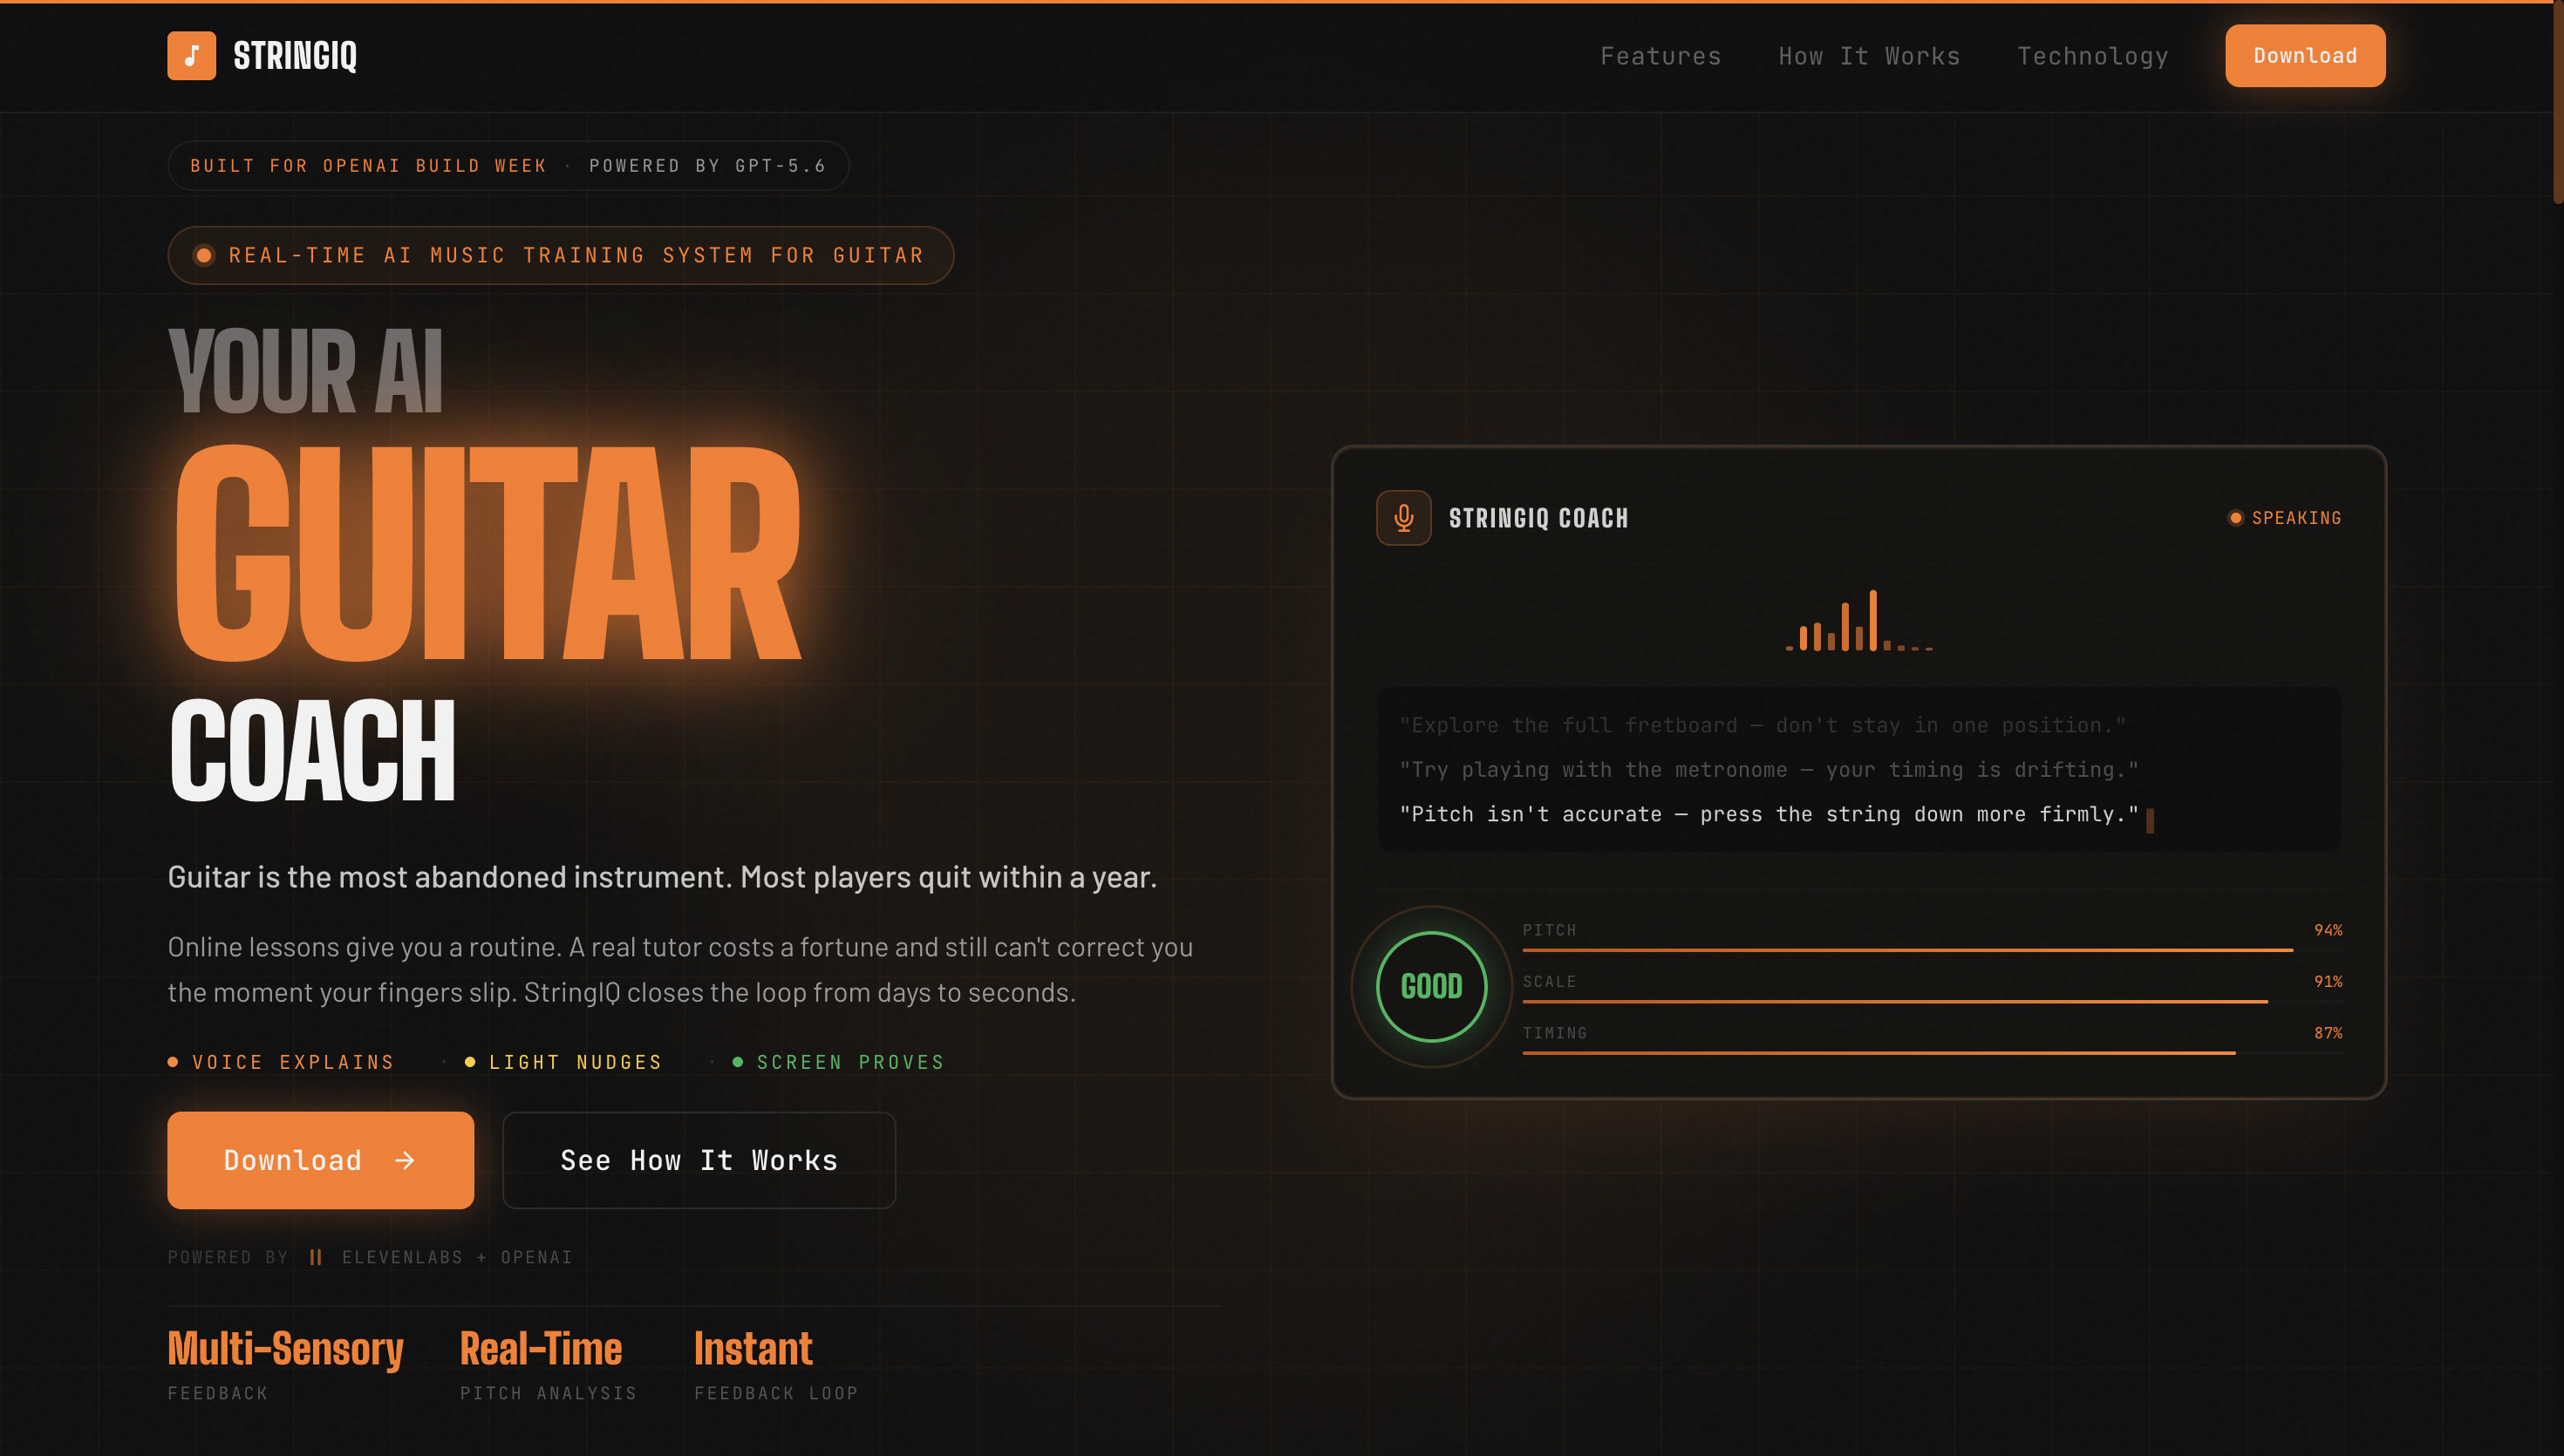The image size is (2564, 1456).
Task: Click the Built for OpenAI Build Week badge
Action: [508, 166]
